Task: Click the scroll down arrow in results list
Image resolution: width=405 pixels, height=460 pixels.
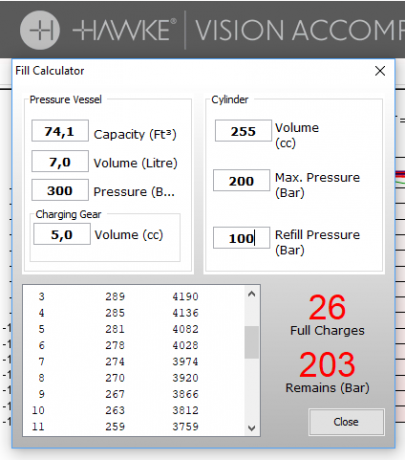Action: coord(252,428)
